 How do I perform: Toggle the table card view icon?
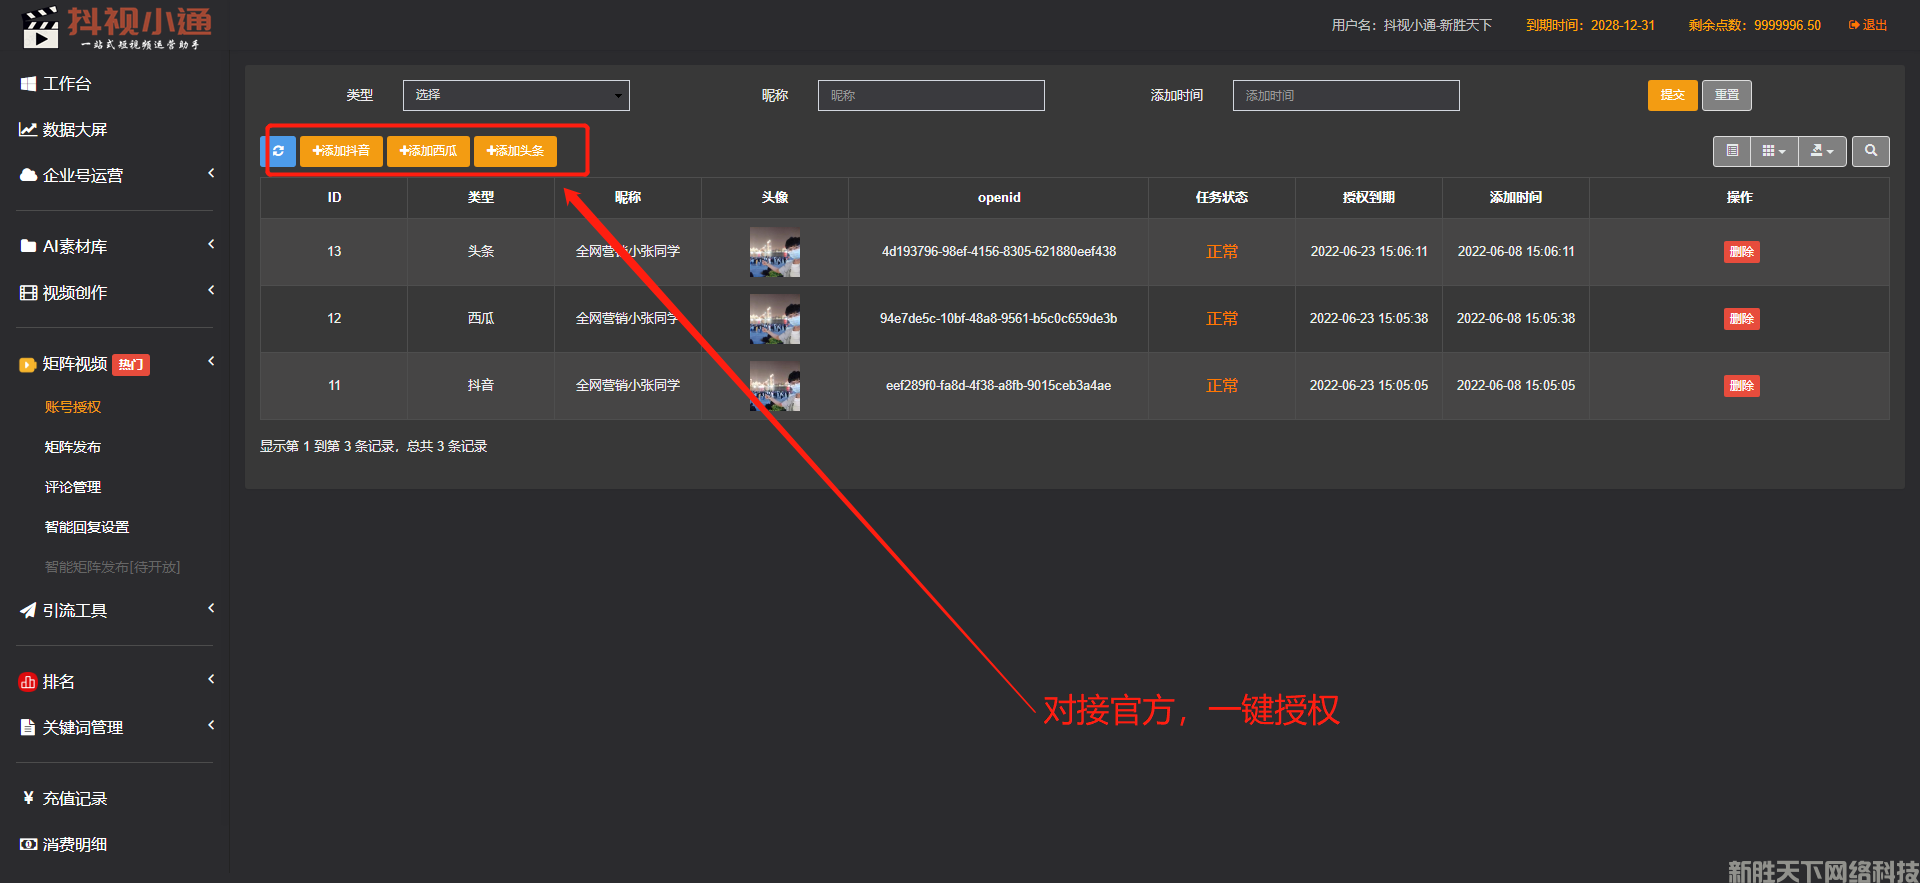pos(1732,151)
